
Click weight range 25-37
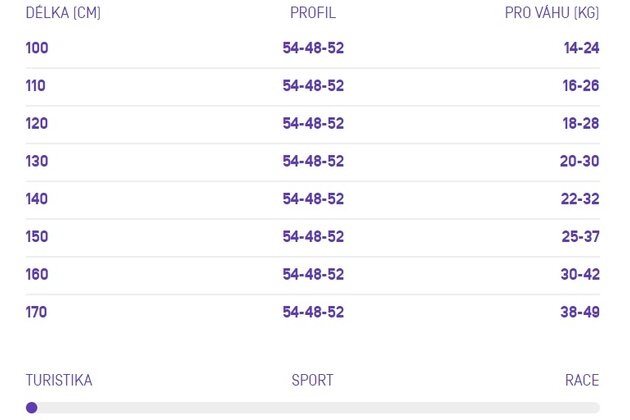pyautogui.click(x=581, y=236)
